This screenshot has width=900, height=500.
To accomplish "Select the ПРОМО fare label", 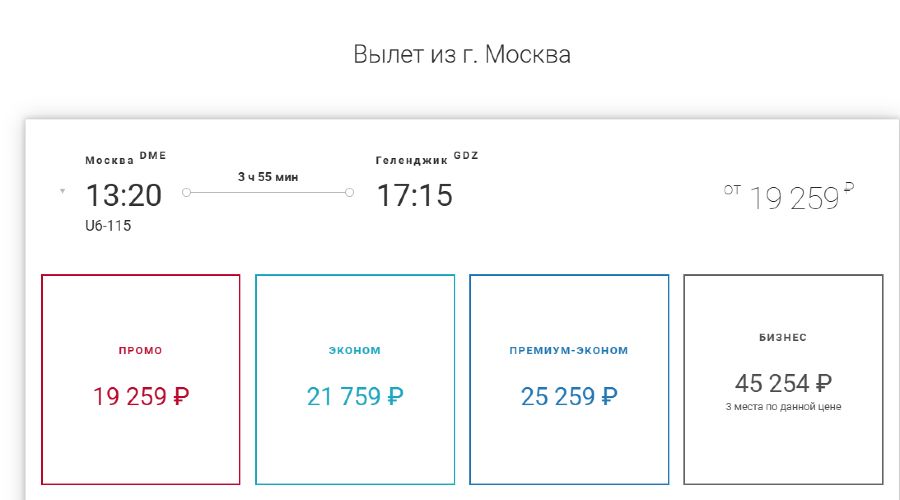I will coord(140,351).
